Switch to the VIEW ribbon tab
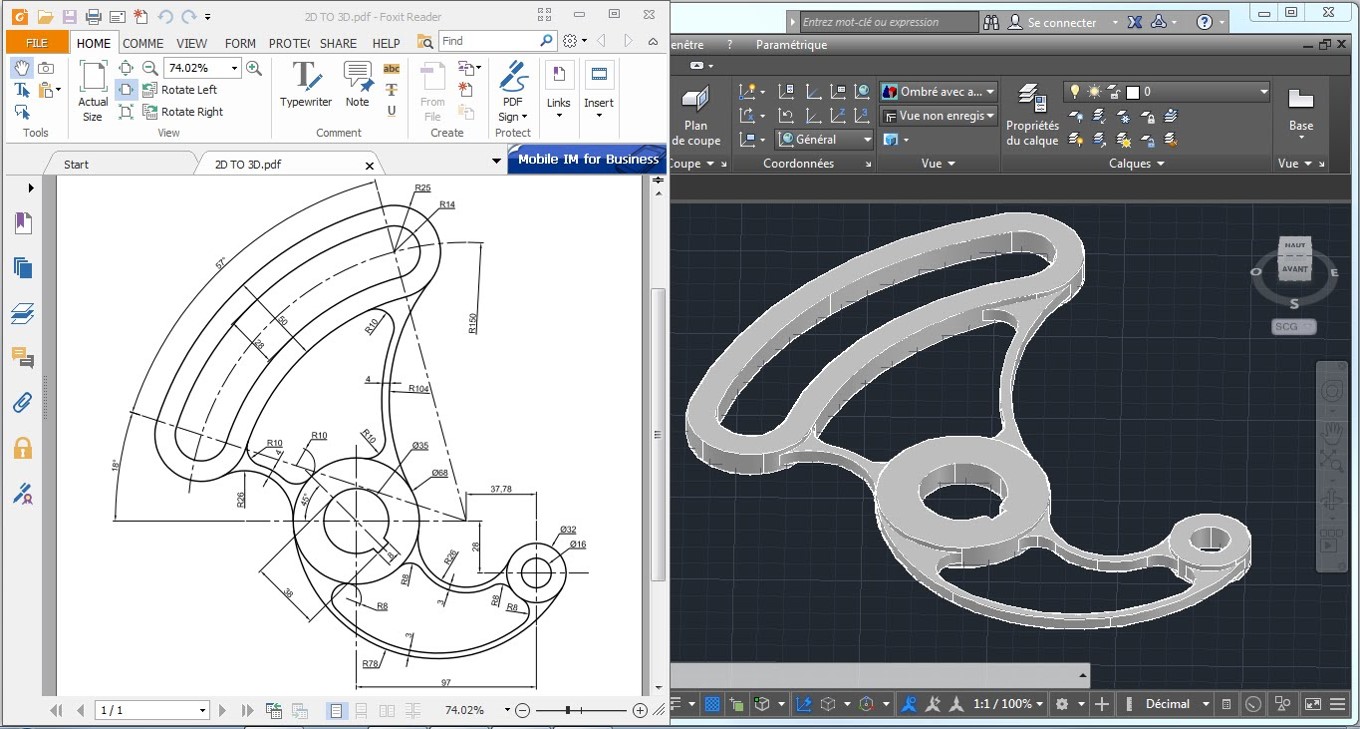 [x=192, y=43]
